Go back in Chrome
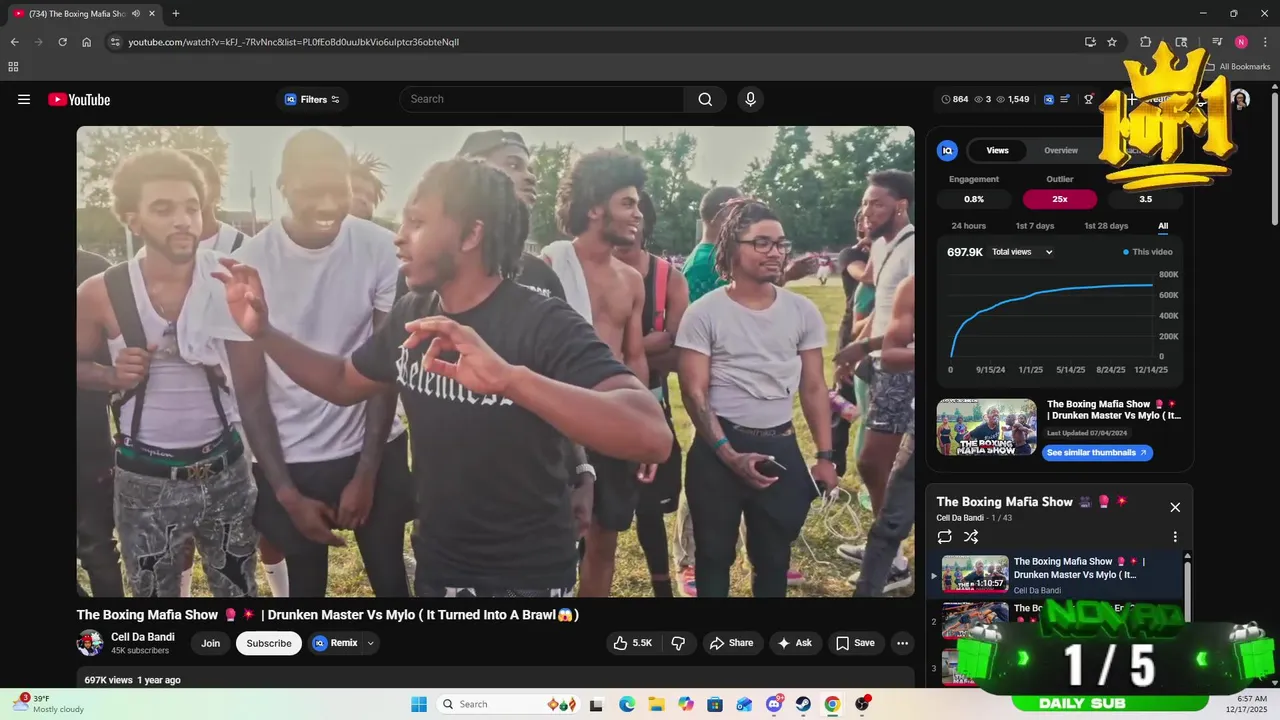 pos(14,42)
